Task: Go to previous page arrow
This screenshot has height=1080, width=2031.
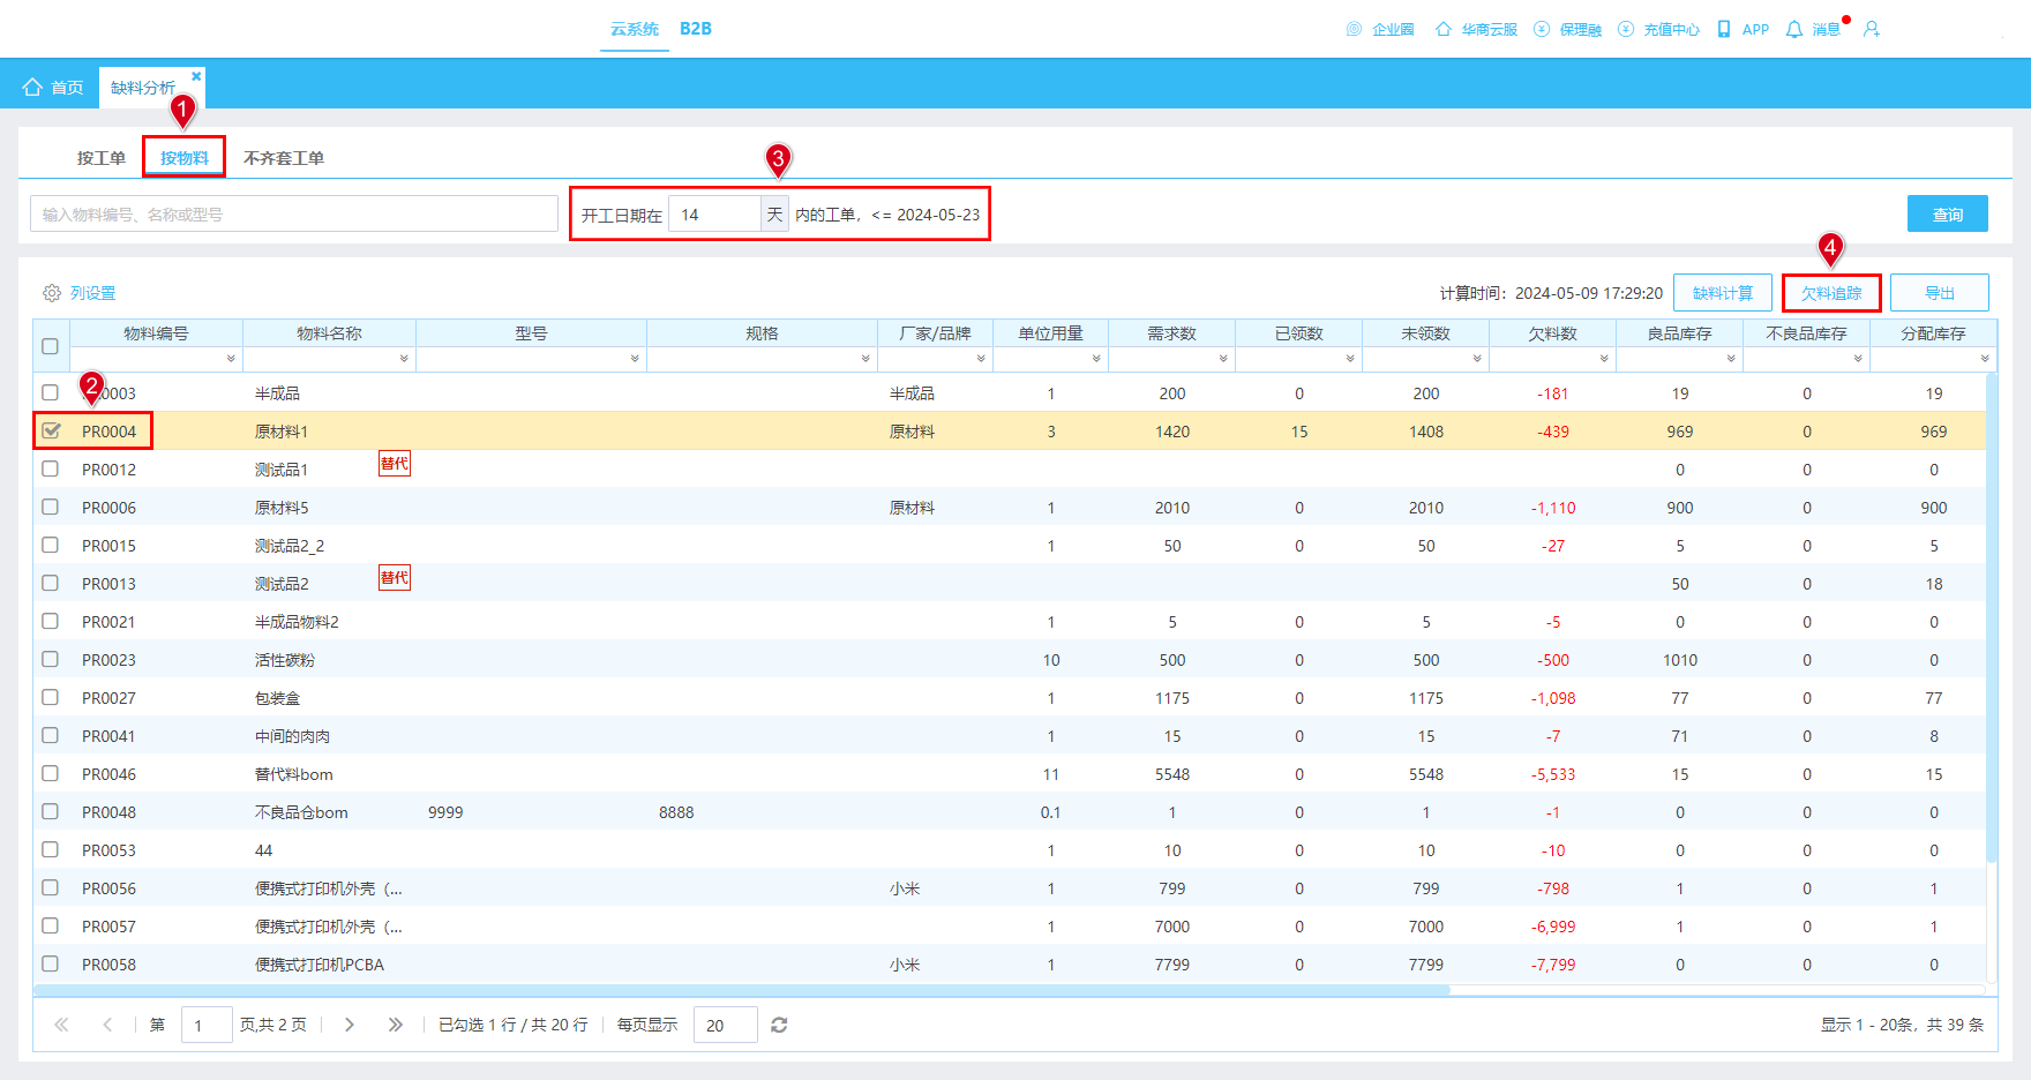Action: 107,1025
